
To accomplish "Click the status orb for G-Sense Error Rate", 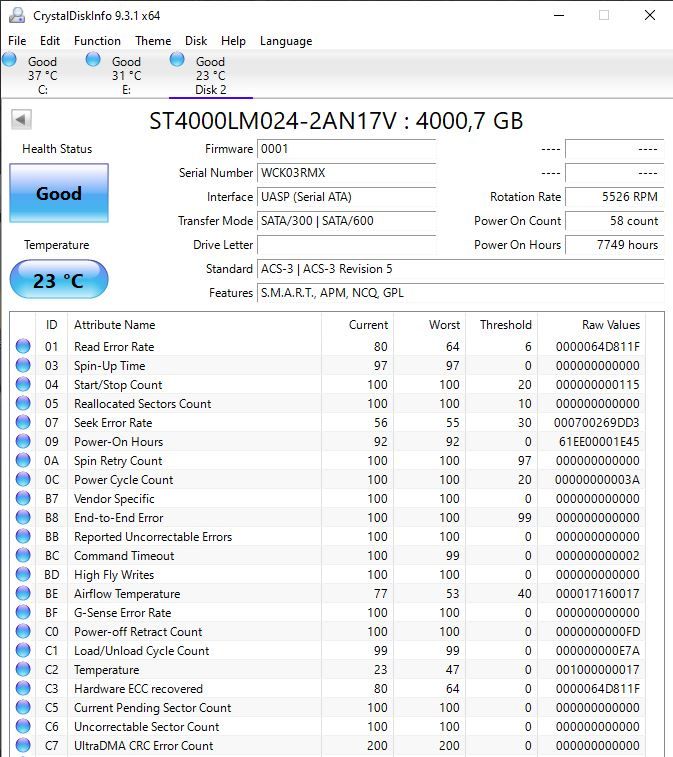I will click(x=23, y=612).
